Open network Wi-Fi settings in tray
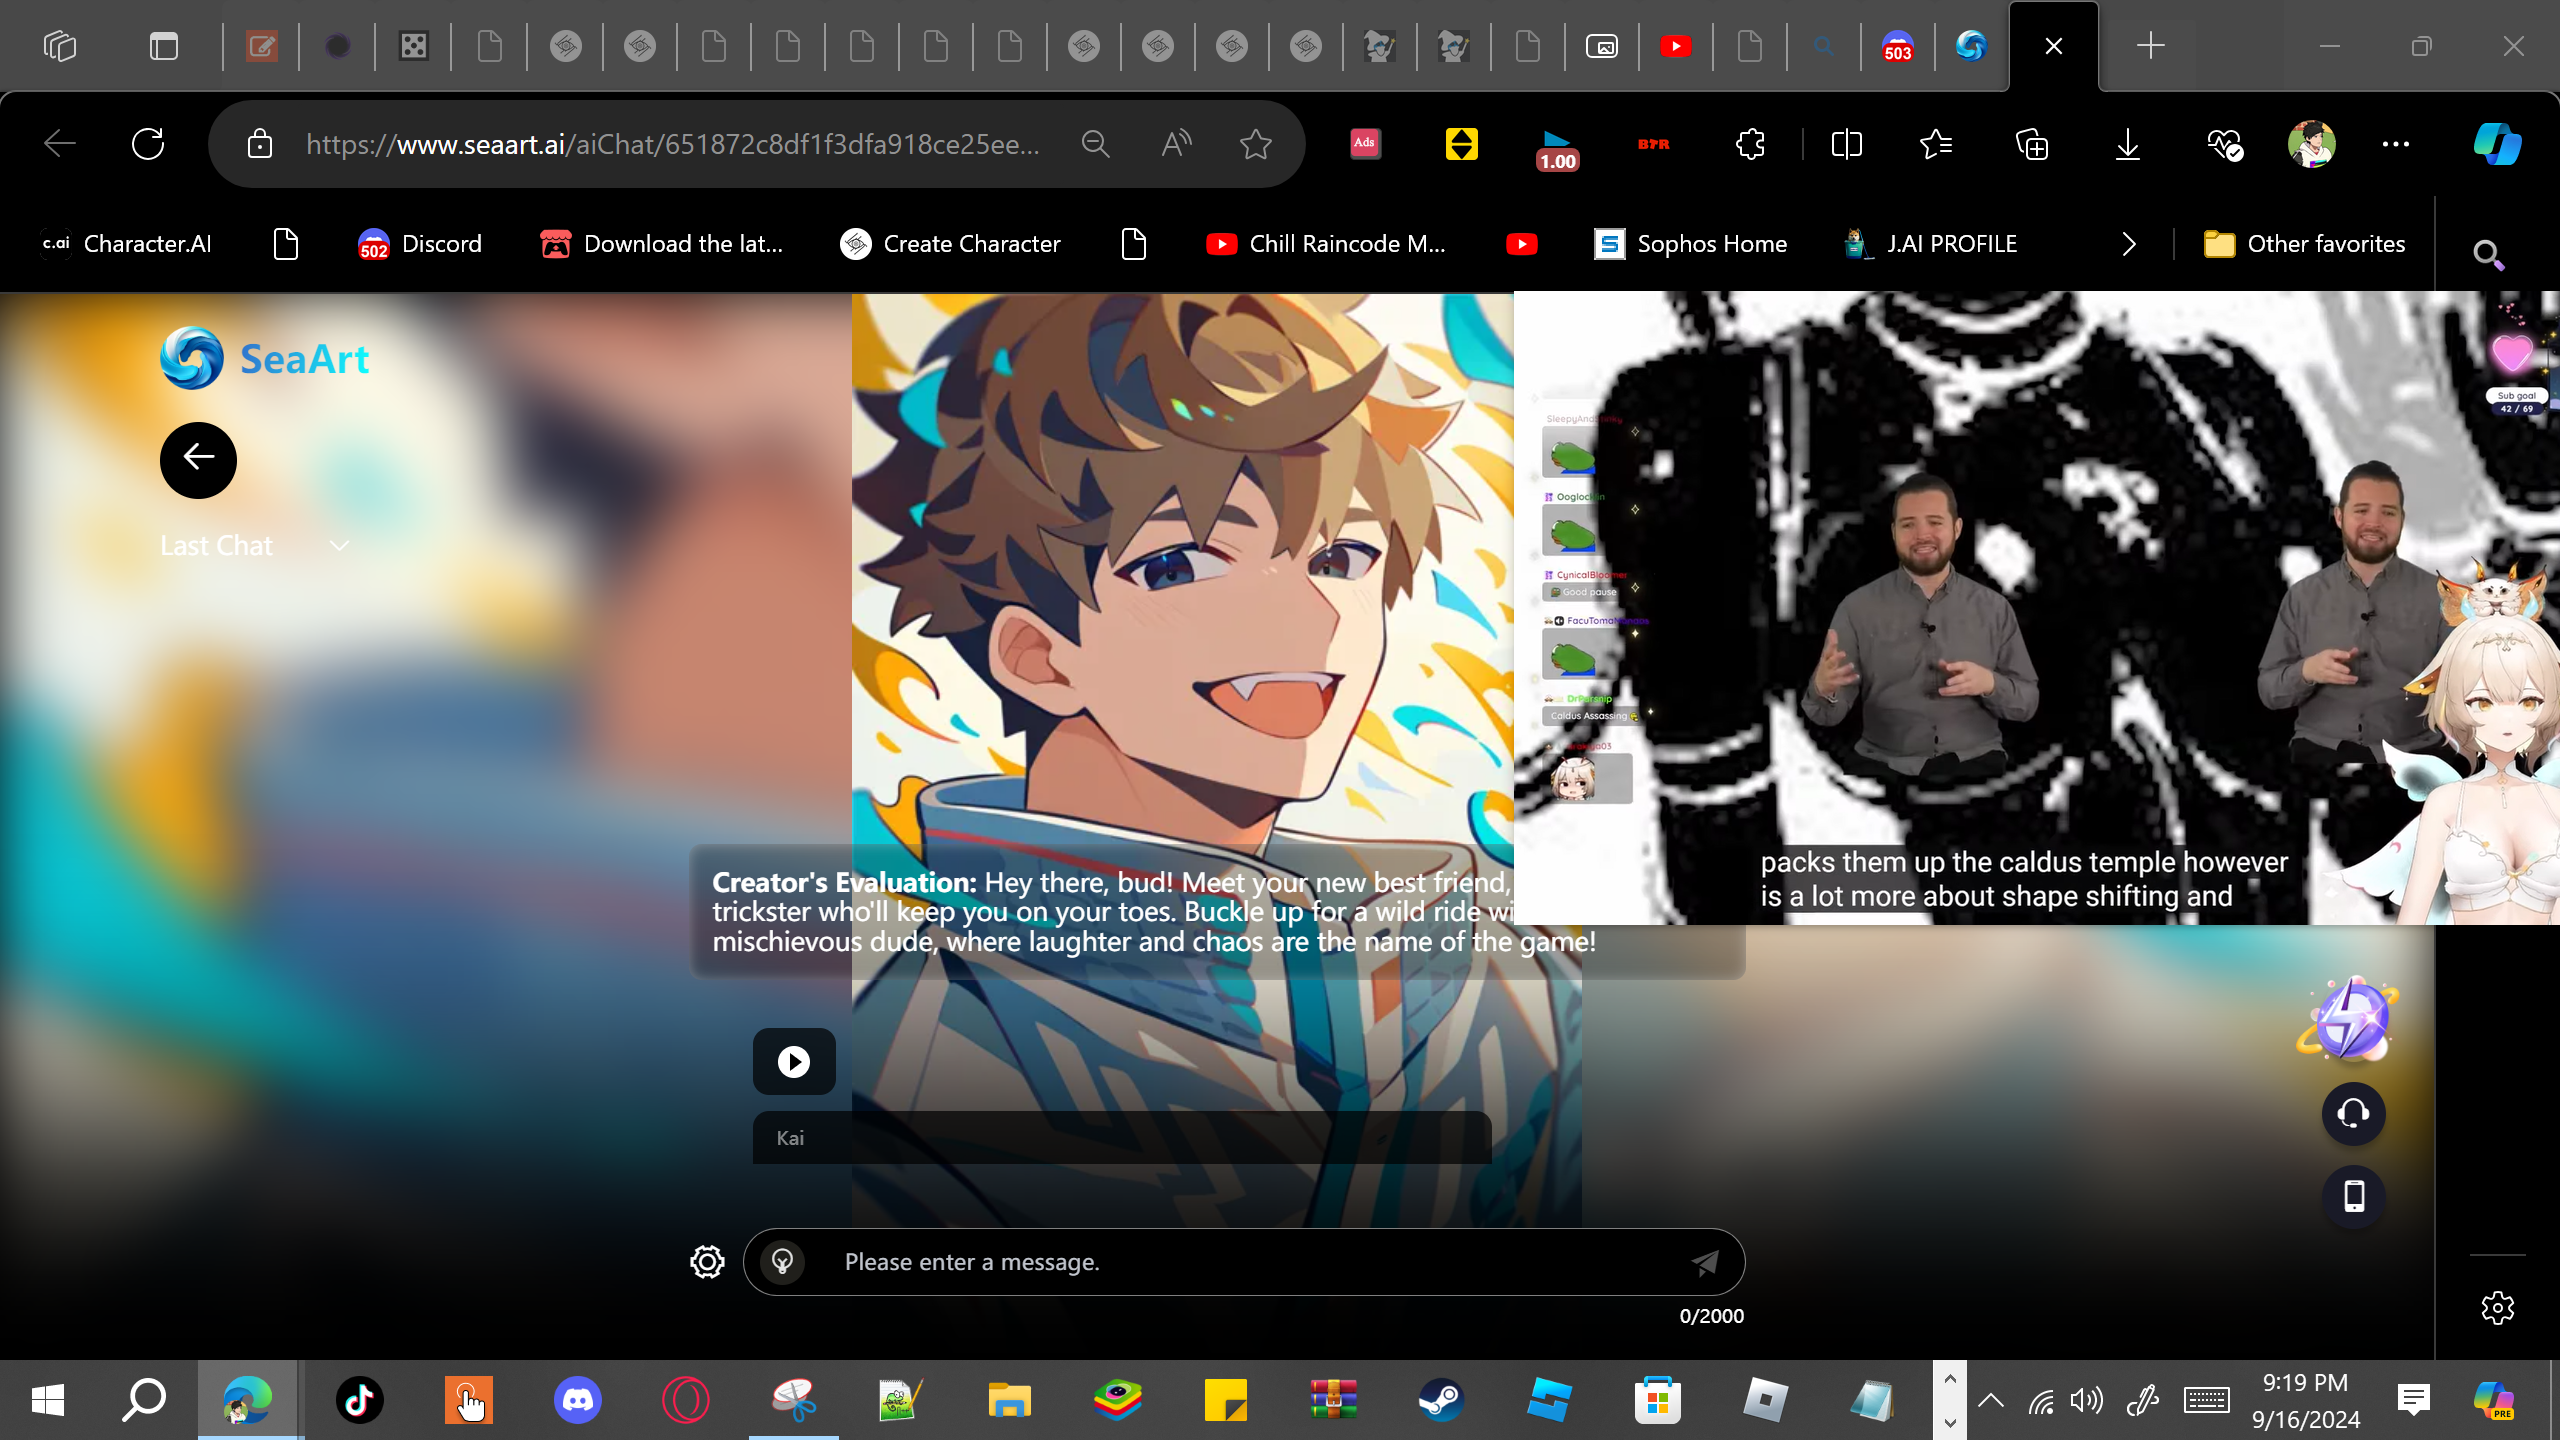 point(2041,1400)
